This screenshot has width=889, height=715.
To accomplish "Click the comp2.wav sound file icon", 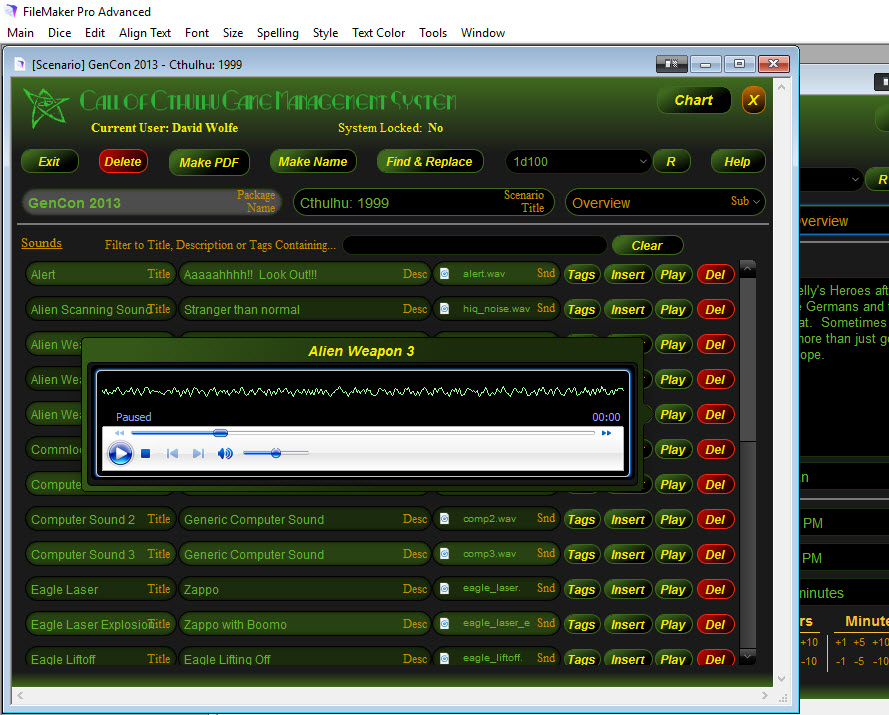I will click(x=444, y=519).
